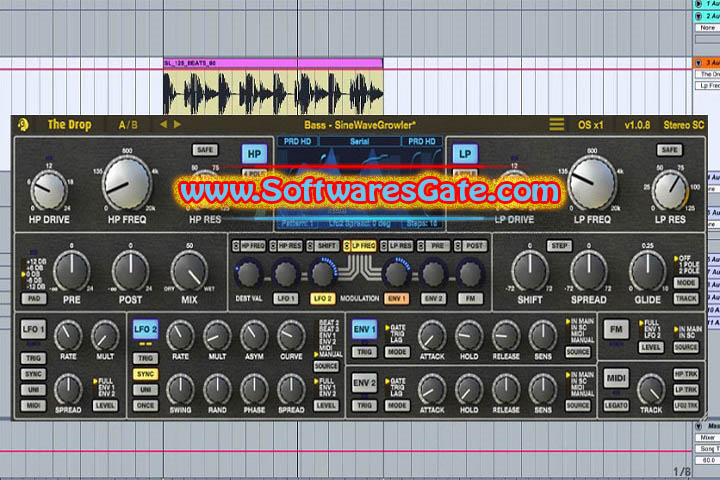Viewport: 720px width, 480px height.
Task: Click the large LP FREQ knob
Action: [592, 183]
